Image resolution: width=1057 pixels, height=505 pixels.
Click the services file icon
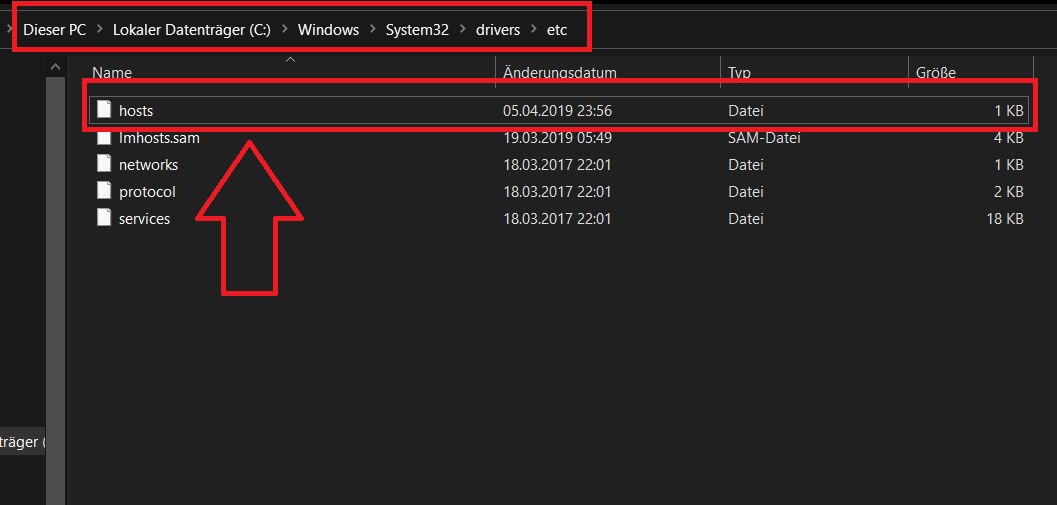[x=103, y=218]
